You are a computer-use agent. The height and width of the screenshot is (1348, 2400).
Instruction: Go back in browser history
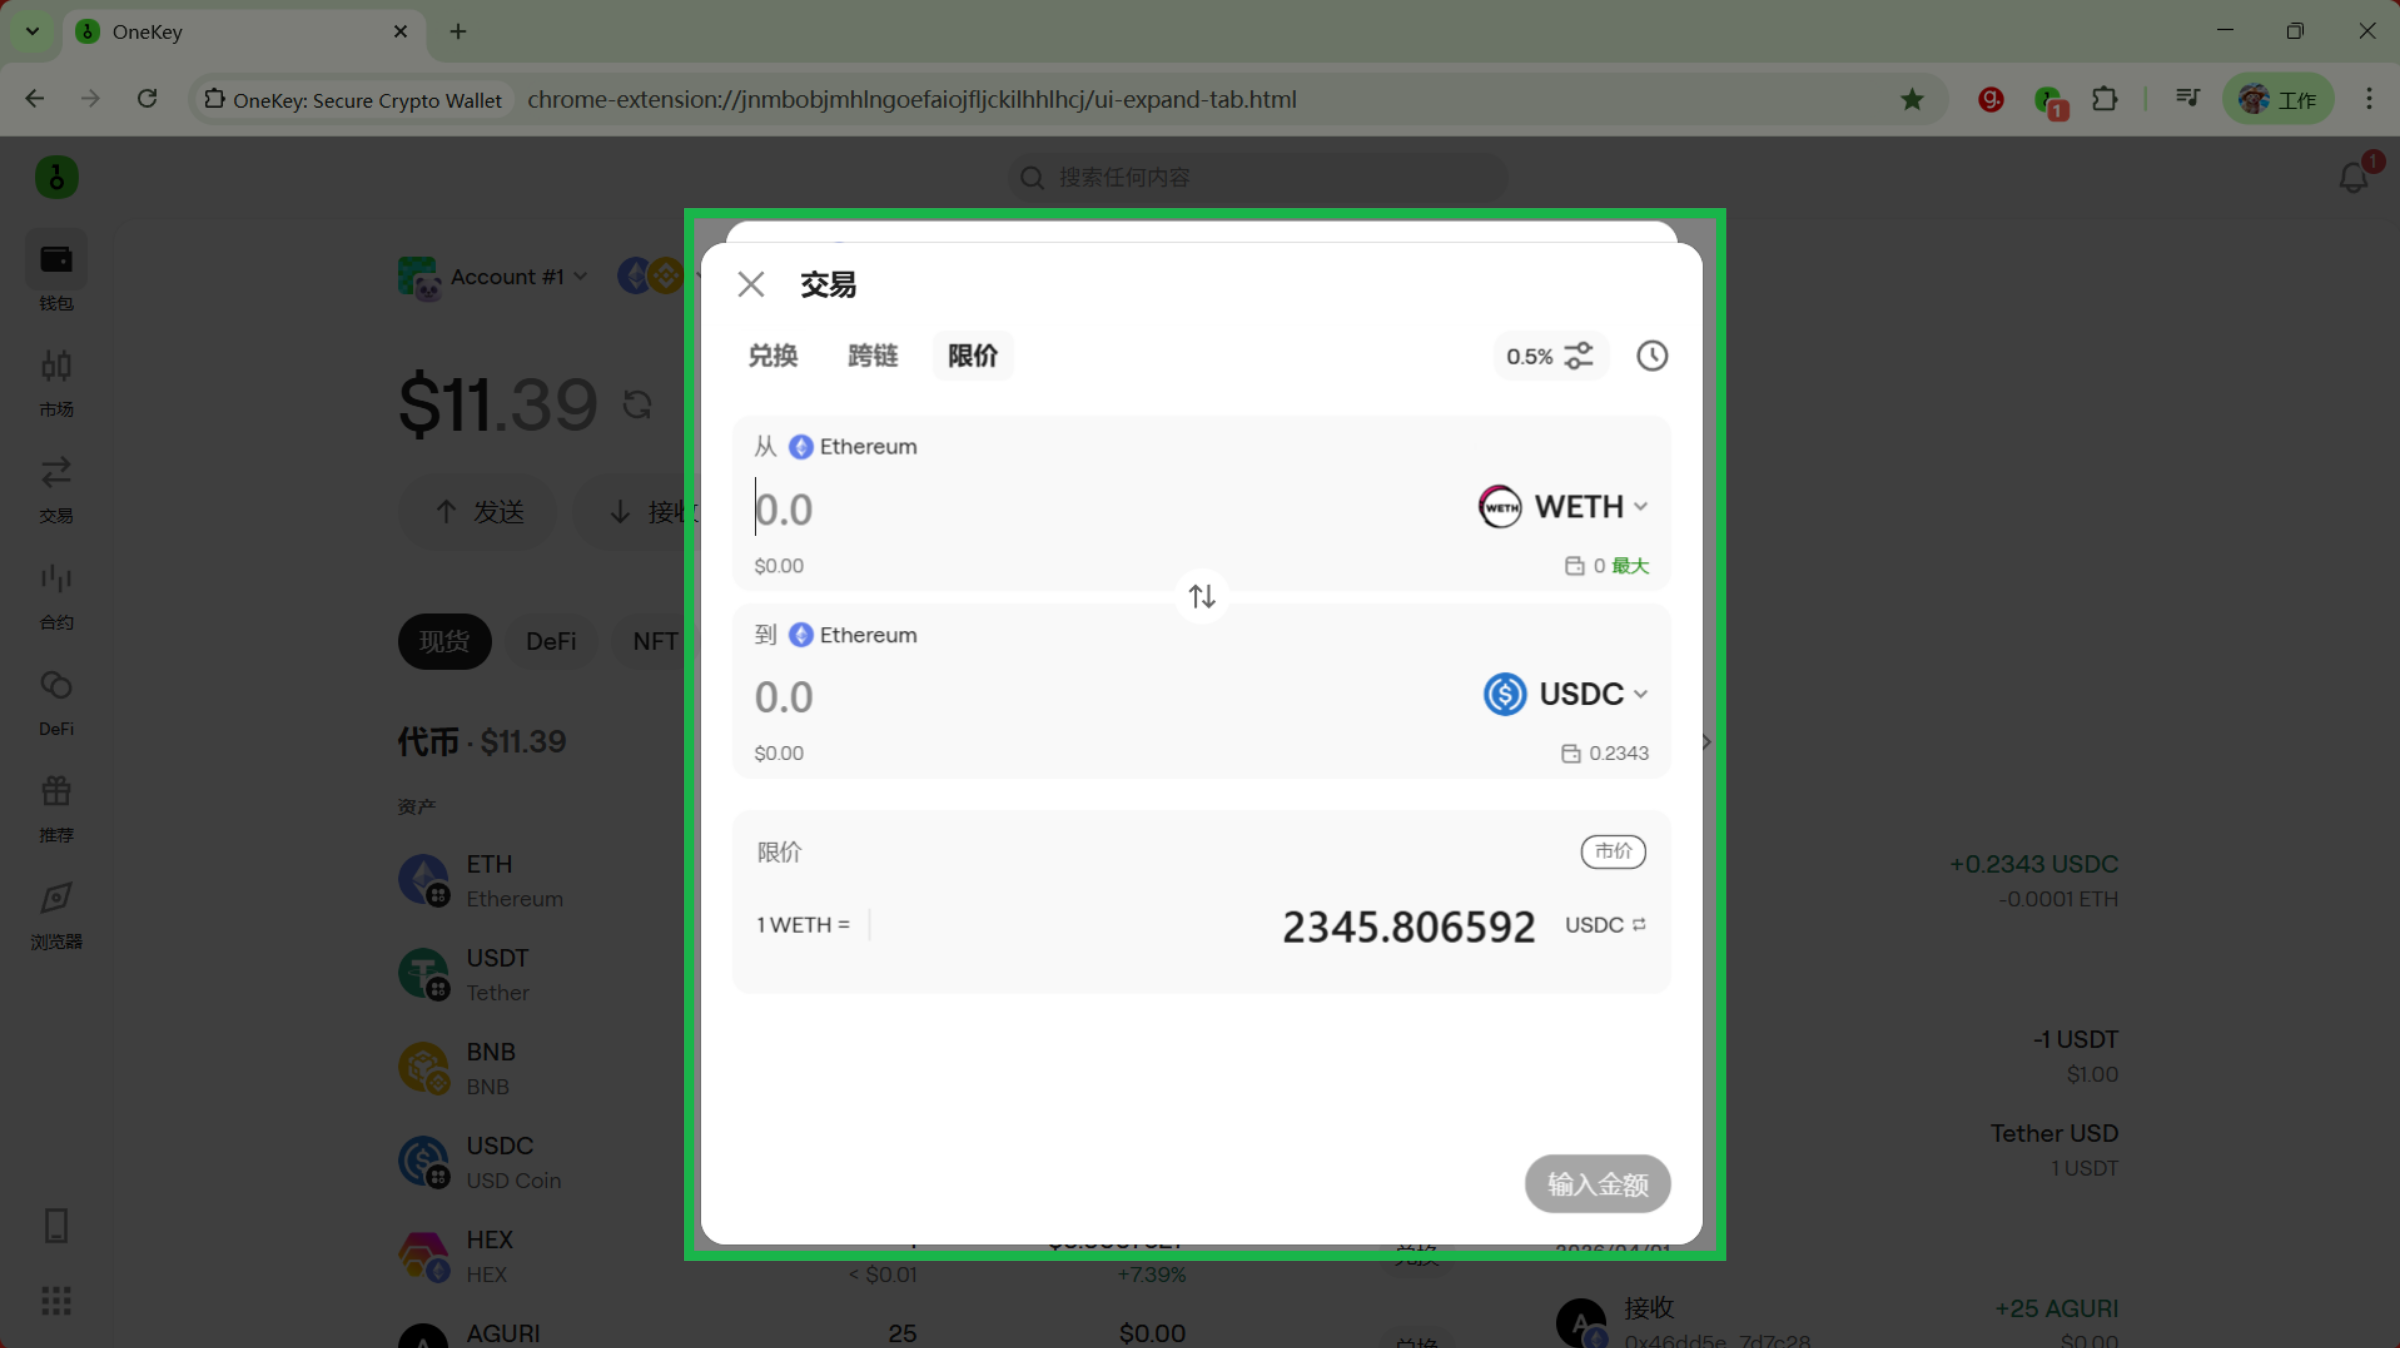(x=35, y=99)
